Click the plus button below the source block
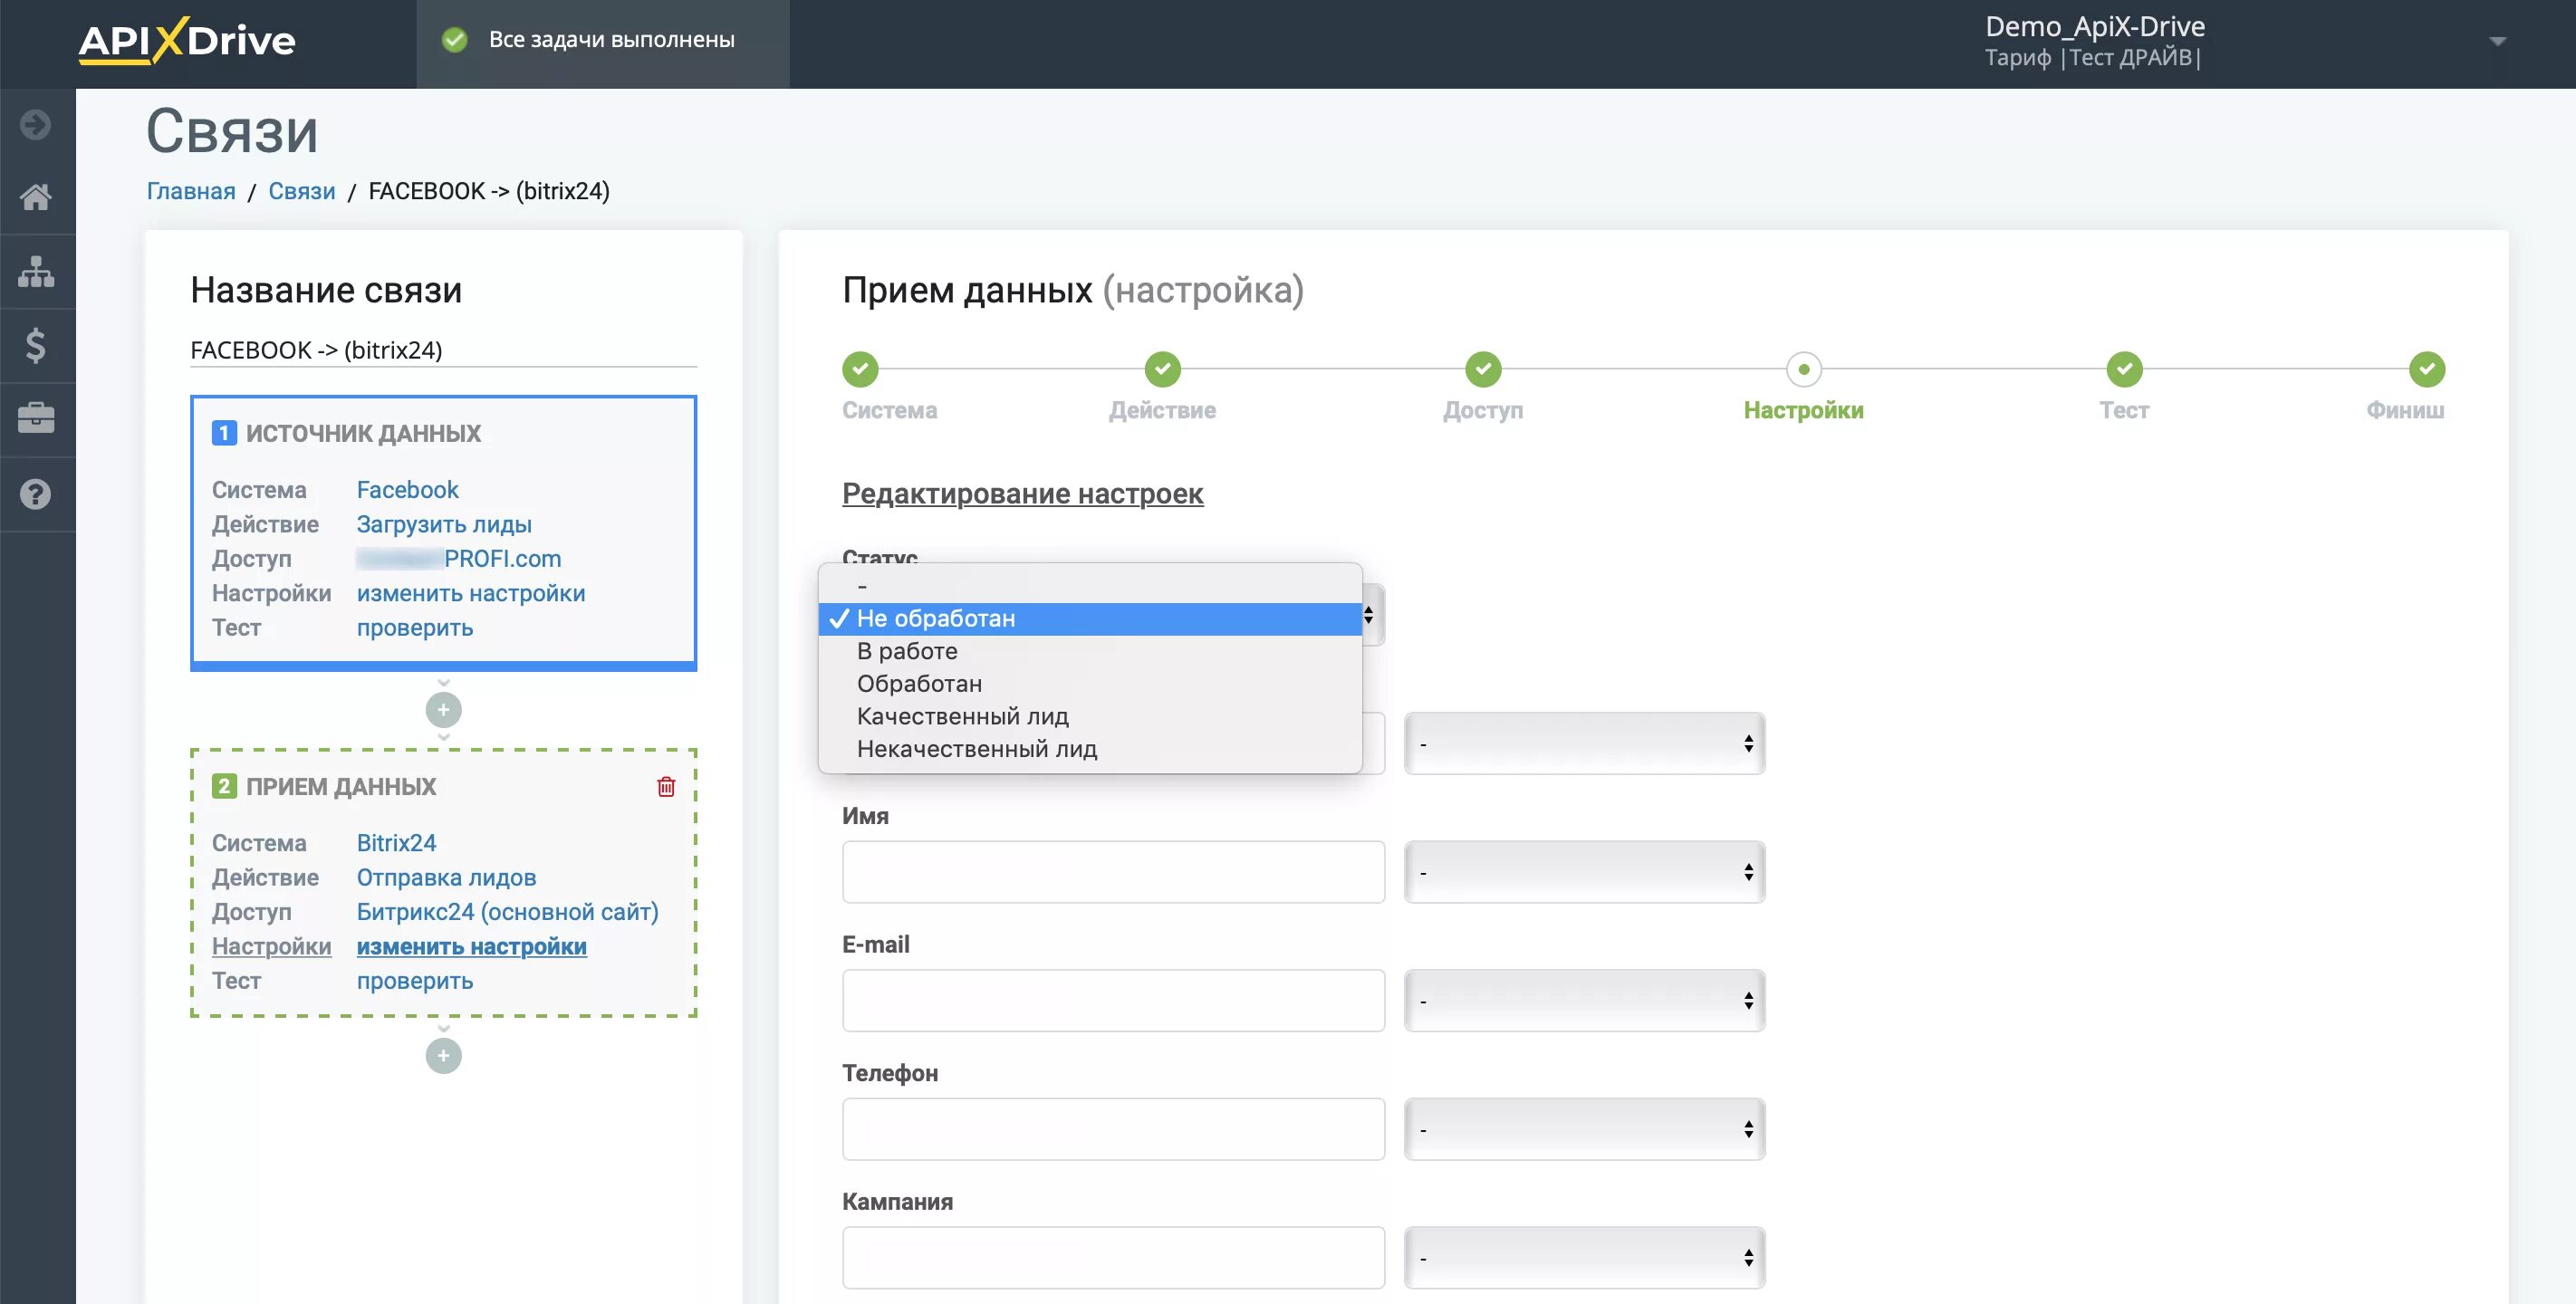 tap(443, 710)
